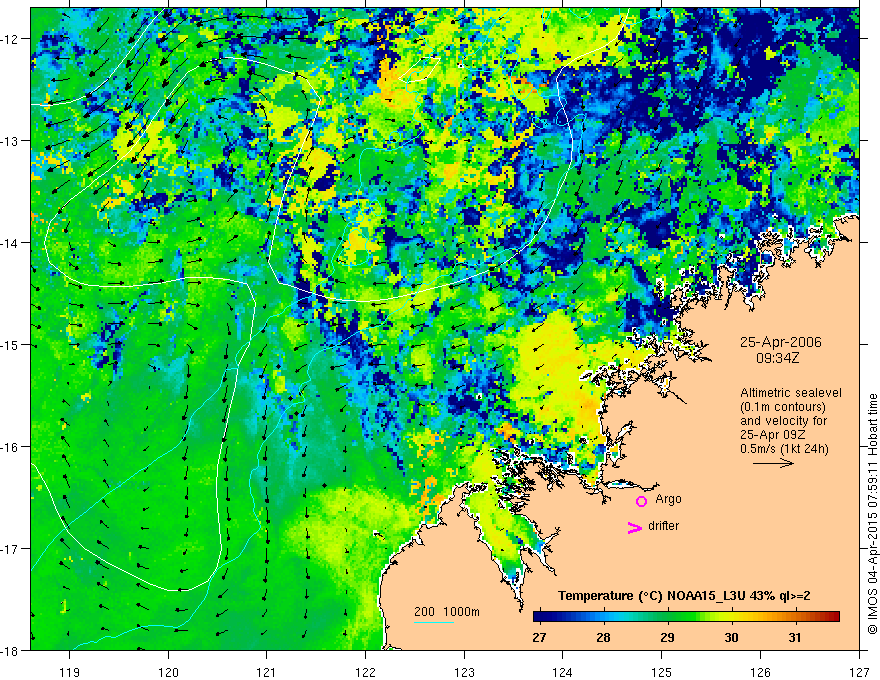This screenshot has width=880, height=680.
Task: Click the temperature color bar legend
Action: pyautogui.click(x=686, y=617)
